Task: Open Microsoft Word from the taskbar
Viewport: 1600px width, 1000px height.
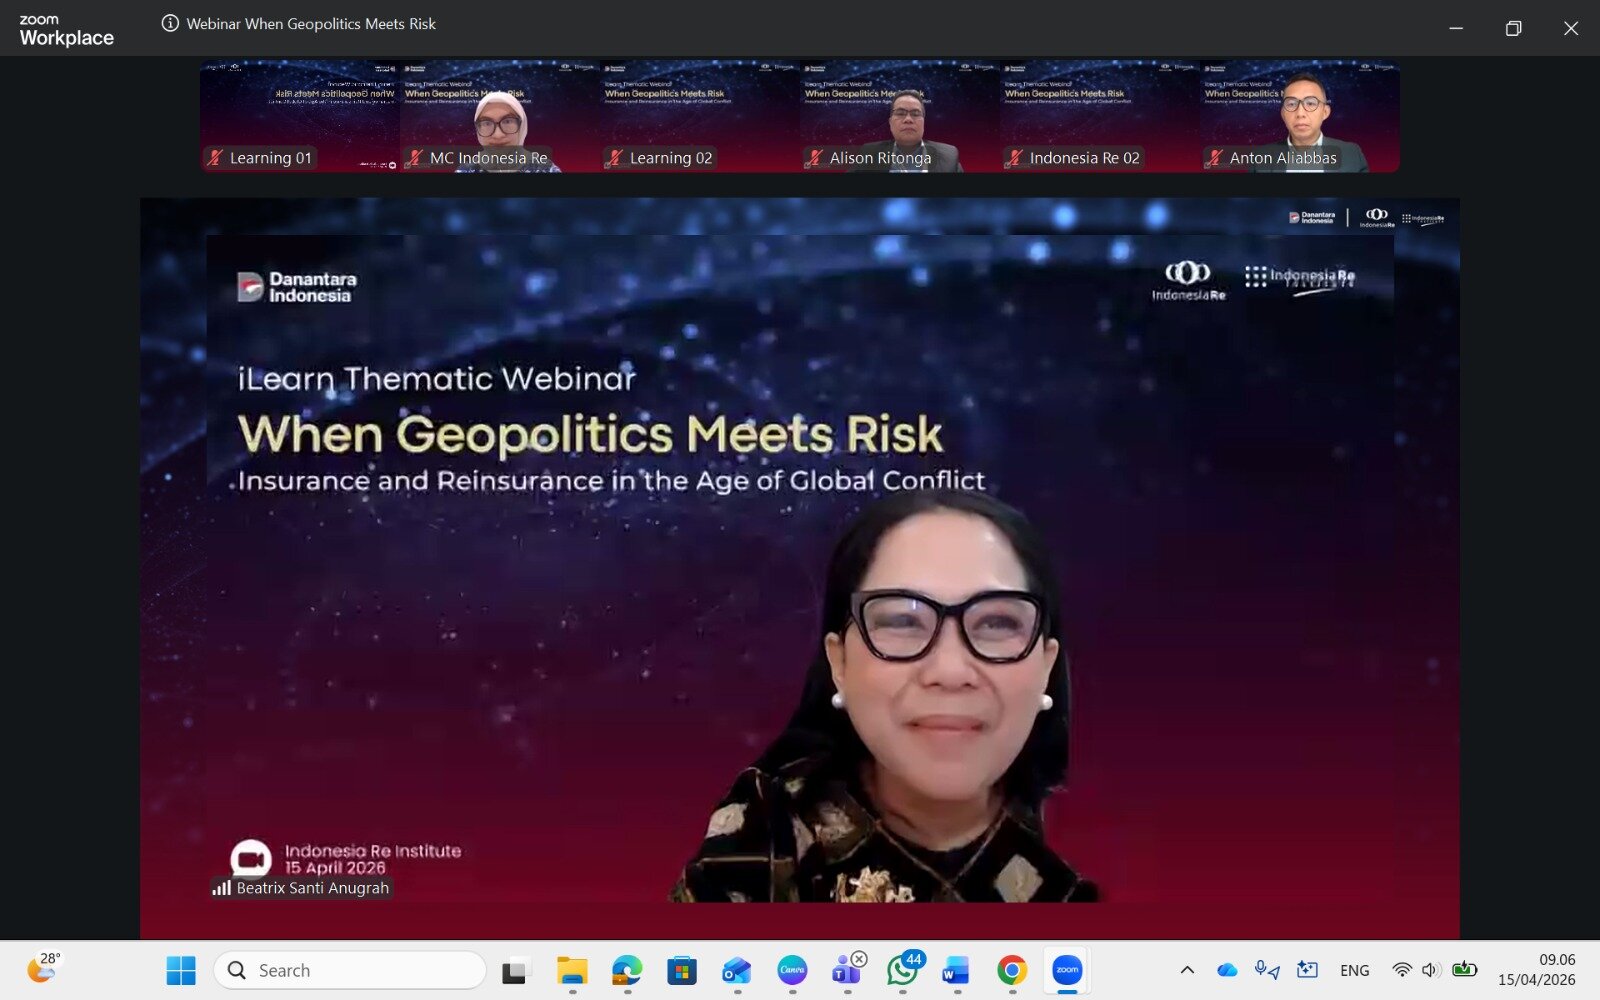Action: click(x=957, y=970)
